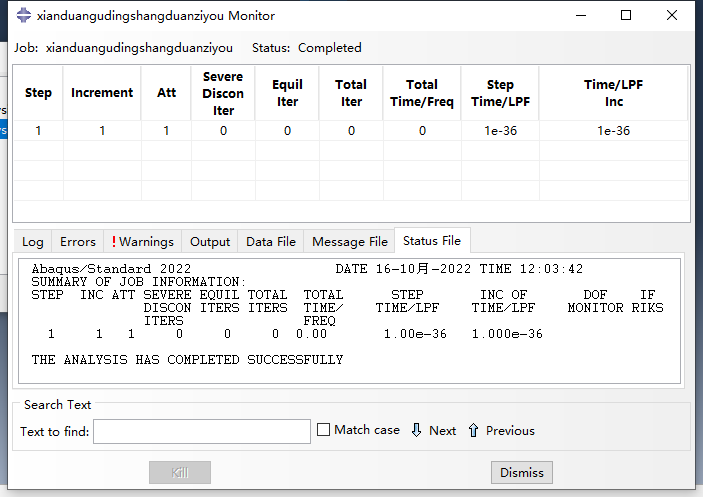This screenshot has width=703, height=497.
Task: Click the Total Iter column header
Action: tap(351, 93)
